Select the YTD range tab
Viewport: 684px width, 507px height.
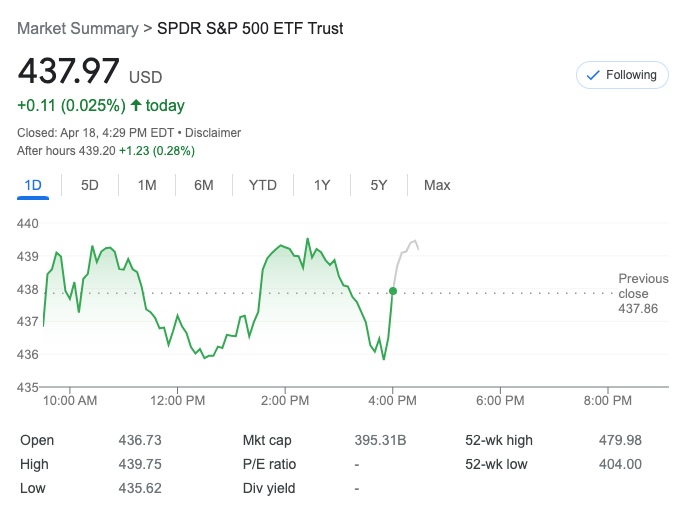coord(263,185)
